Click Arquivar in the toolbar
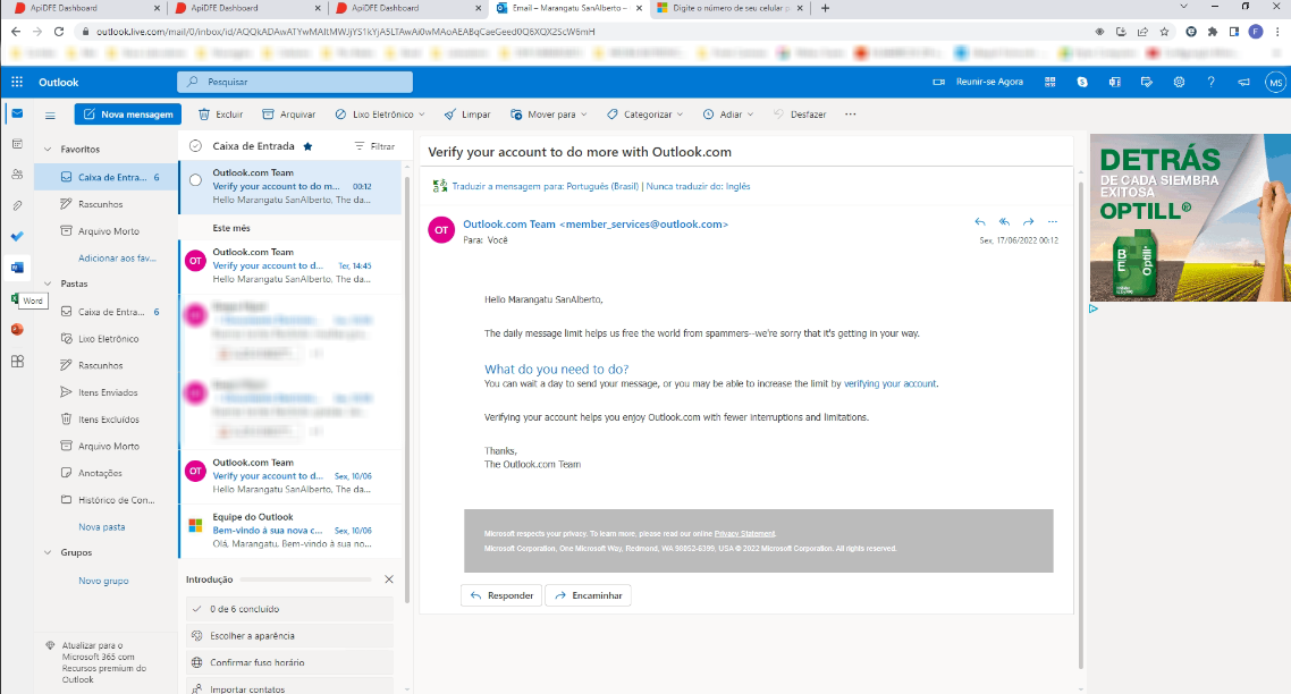The height and width of the screenshot is (694, 1291). (289, 114)
